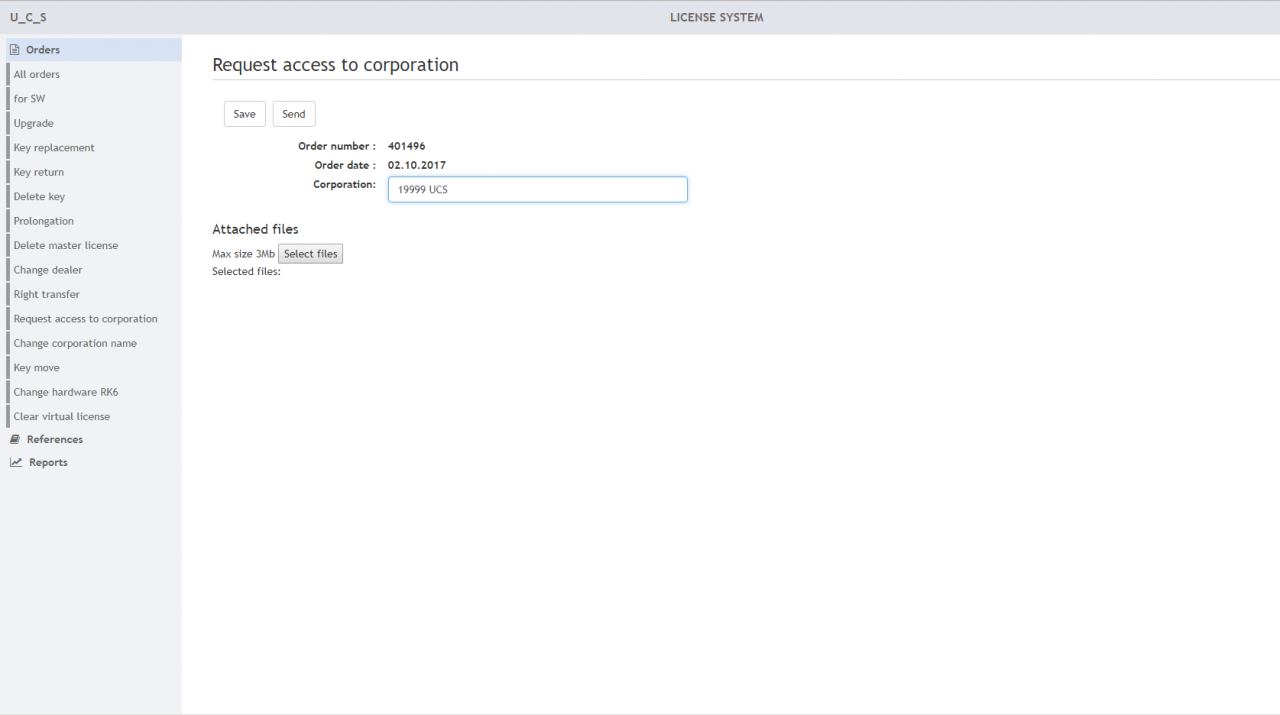Click the Reports chart icon

(16, 463)
